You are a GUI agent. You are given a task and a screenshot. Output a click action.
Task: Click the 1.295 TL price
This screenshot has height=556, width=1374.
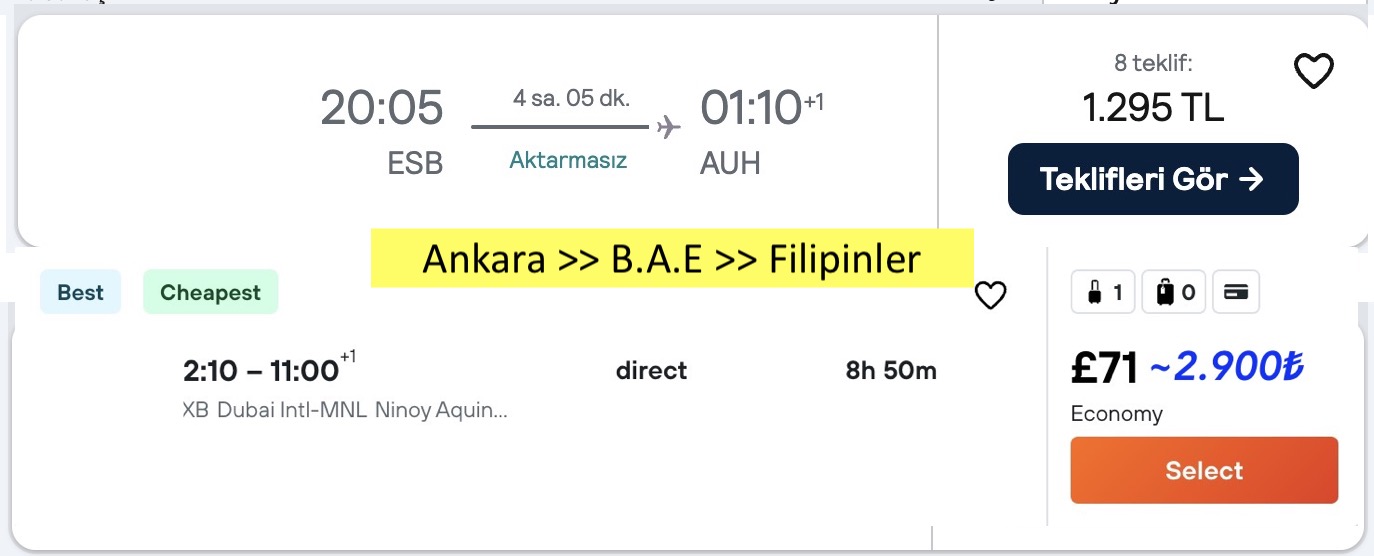1153,107
